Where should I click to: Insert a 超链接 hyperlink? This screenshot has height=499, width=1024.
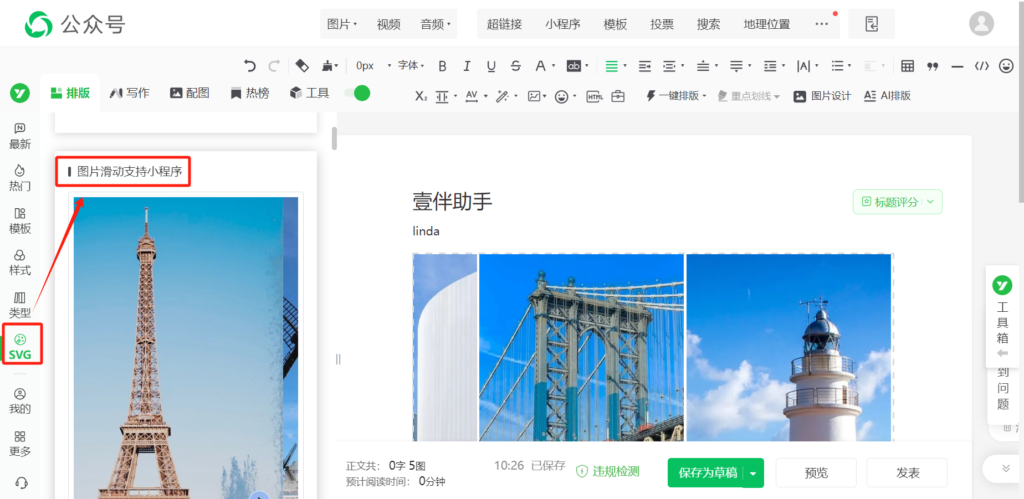click(x=504, y=24)
